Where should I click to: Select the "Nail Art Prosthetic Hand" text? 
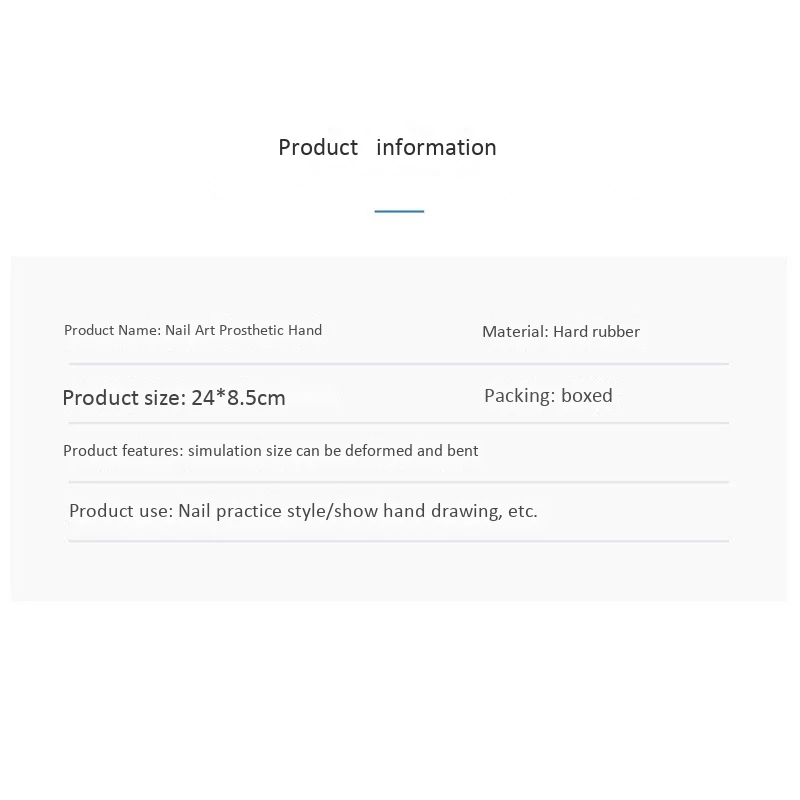(243, 330)
